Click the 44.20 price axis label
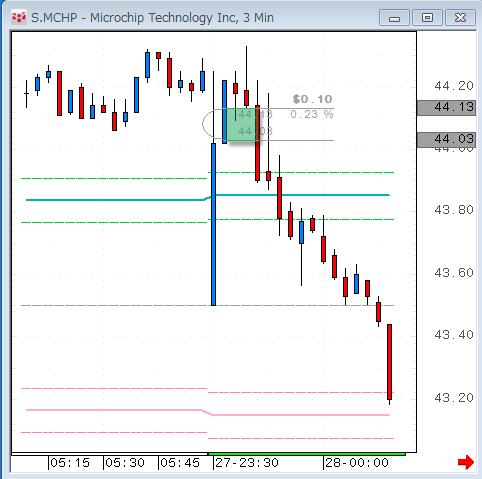Viewport: 482px width, 479px height. click(x=454, y=86)
